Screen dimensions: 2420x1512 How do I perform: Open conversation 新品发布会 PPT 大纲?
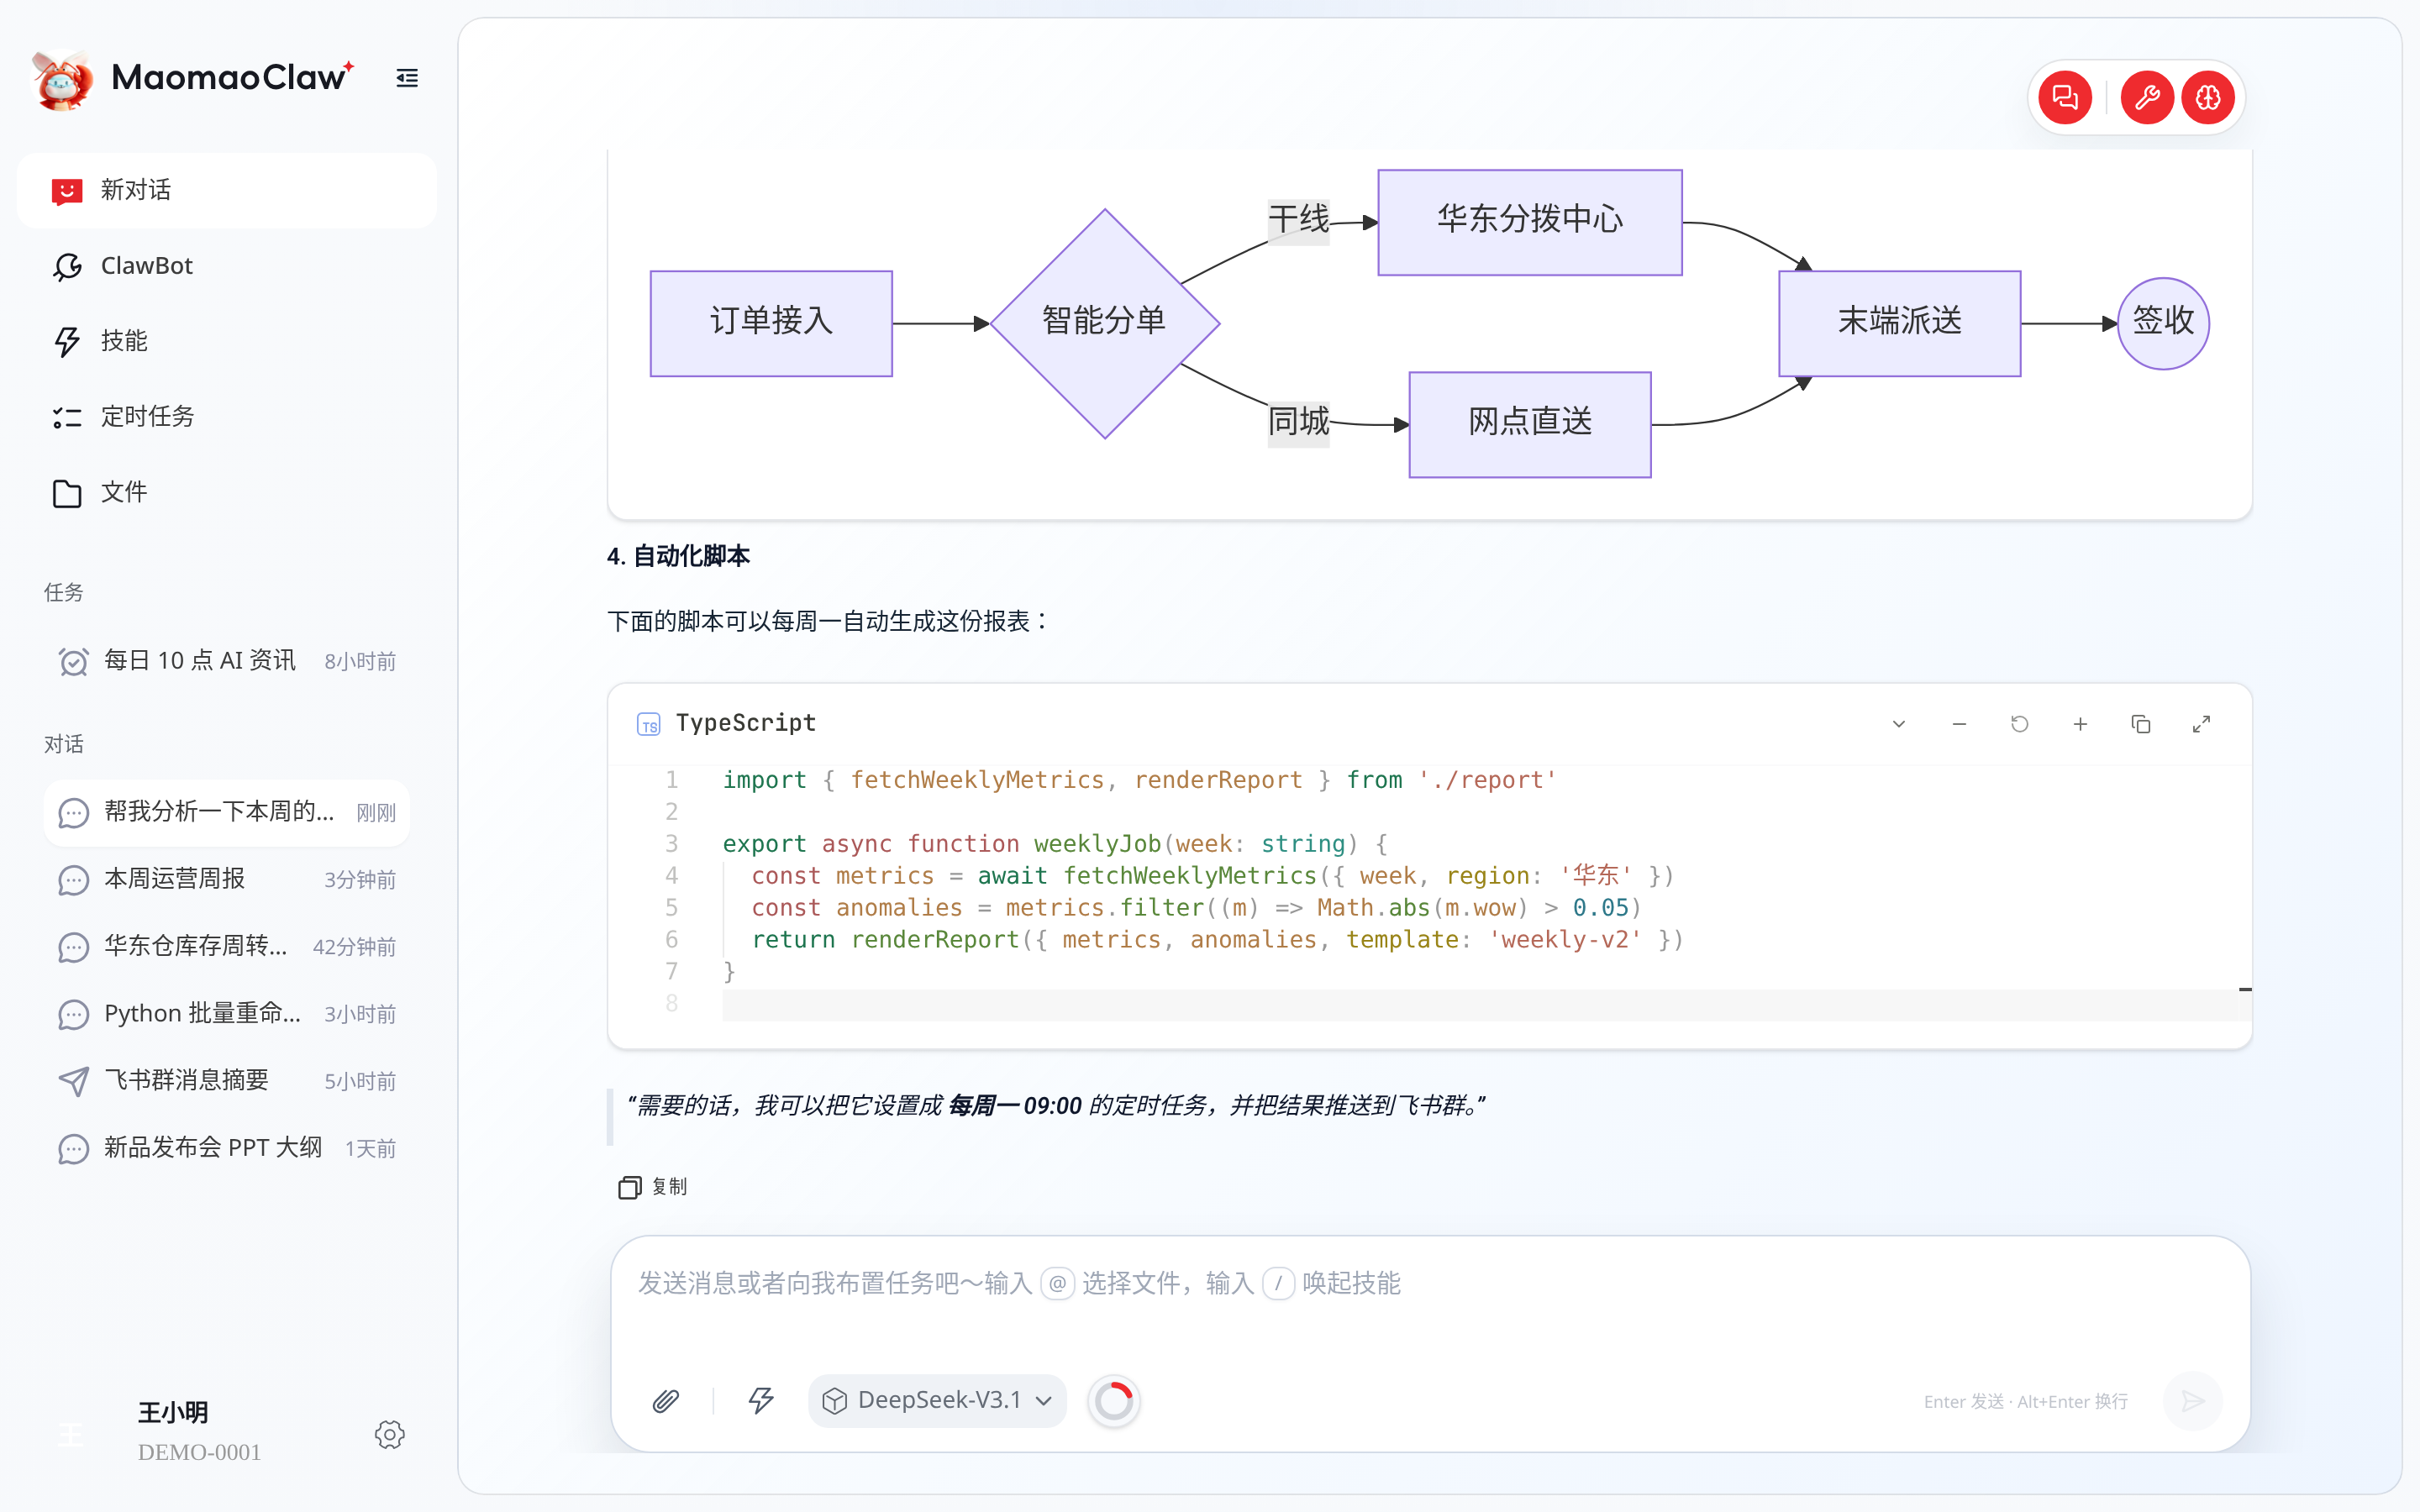[227, 1148]
